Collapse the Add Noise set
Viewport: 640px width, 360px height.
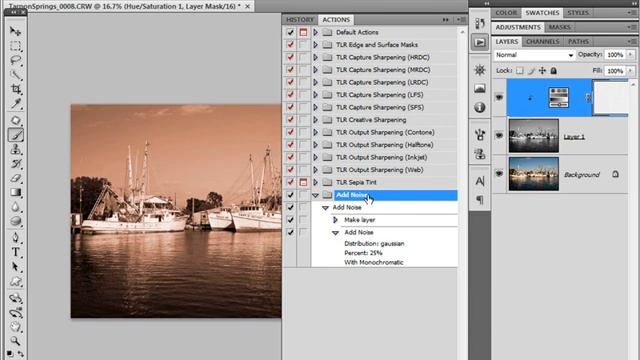coord(316,195)
